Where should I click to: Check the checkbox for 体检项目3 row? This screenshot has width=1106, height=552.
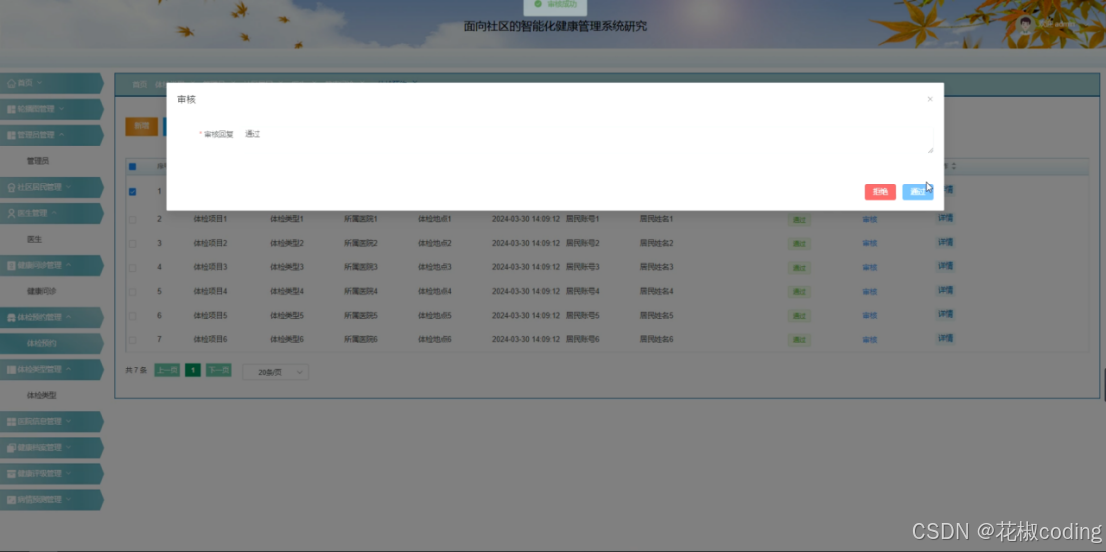[132, 267]
